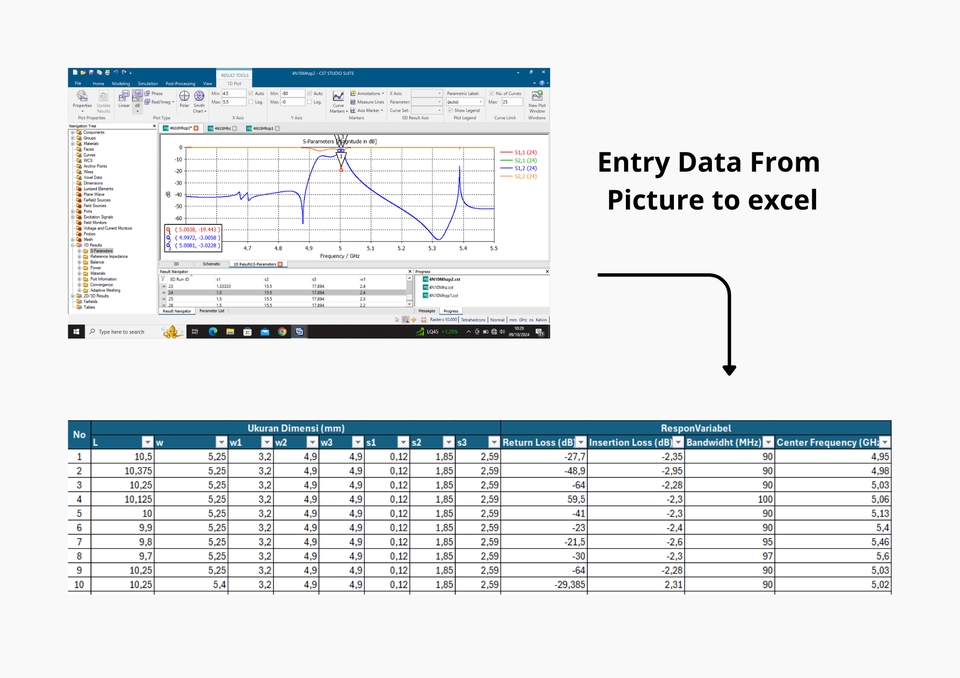
Task: Switch to the Post-Processing ribbon tab
Action: [179, 83]
